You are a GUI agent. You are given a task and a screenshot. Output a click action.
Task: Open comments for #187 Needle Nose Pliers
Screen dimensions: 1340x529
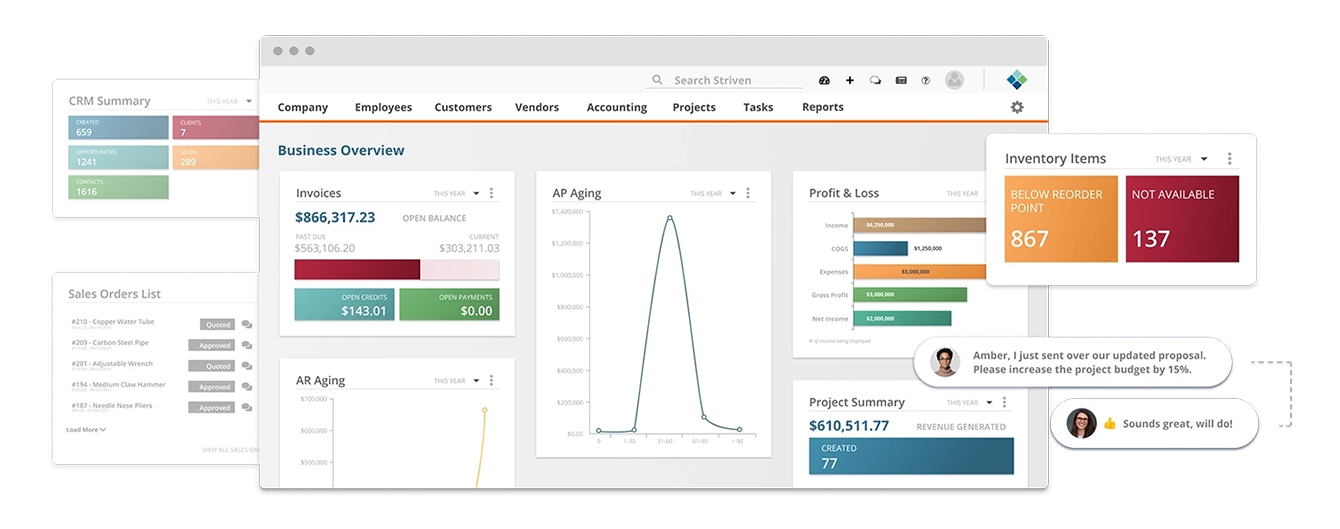(x=247, y=408)
